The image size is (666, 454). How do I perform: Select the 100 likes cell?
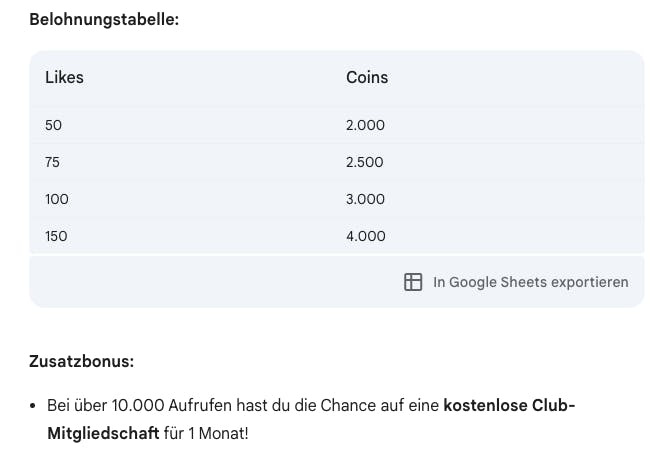coord(57,199)
